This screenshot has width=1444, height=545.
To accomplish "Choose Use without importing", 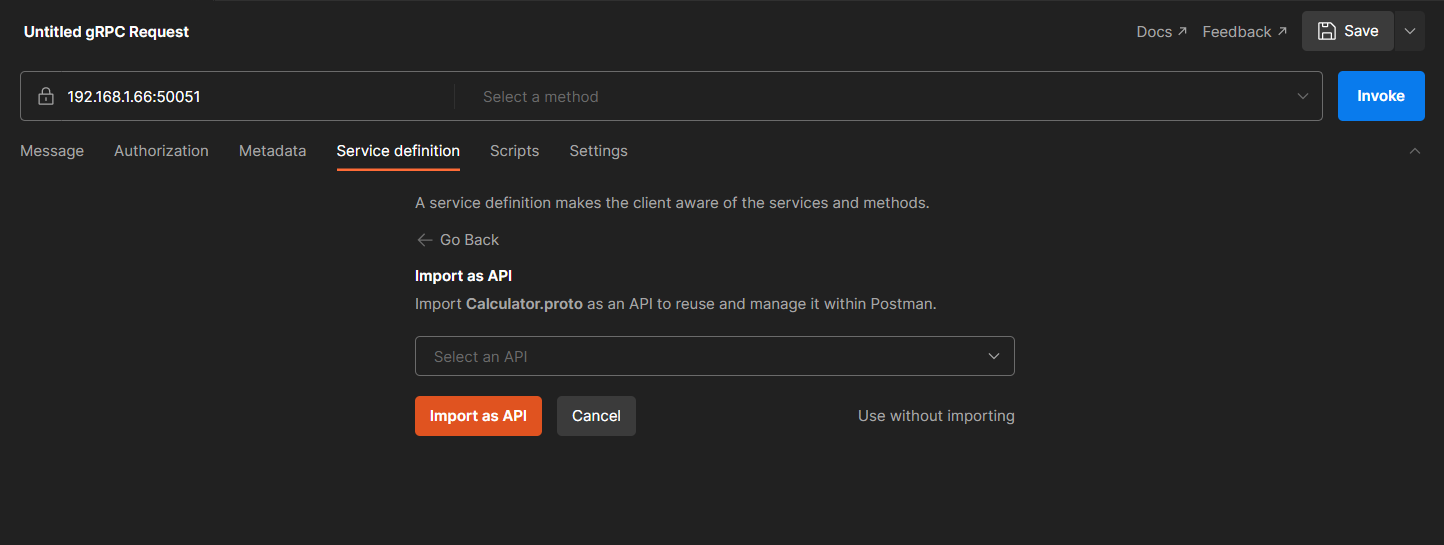I will tap(936, 416).
